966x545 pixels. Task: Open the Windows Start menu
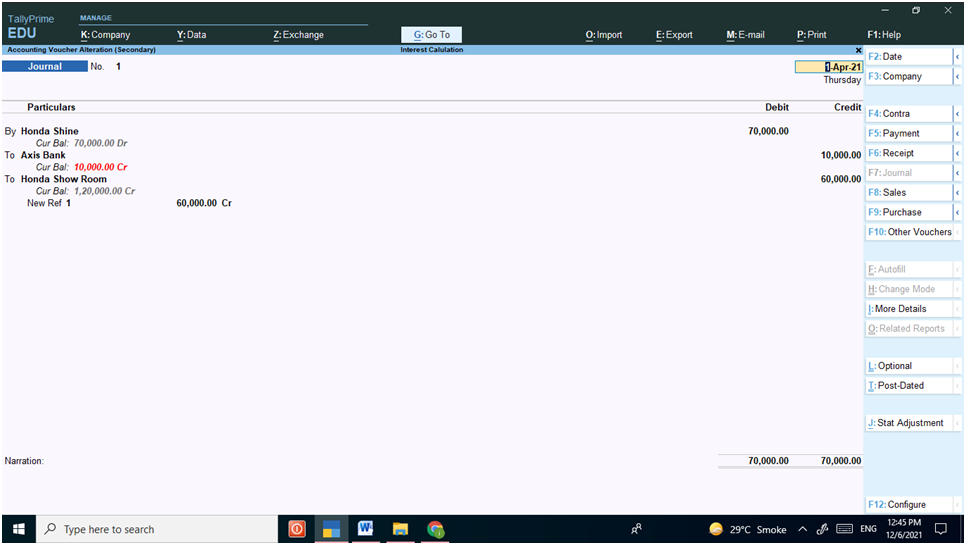19,529
